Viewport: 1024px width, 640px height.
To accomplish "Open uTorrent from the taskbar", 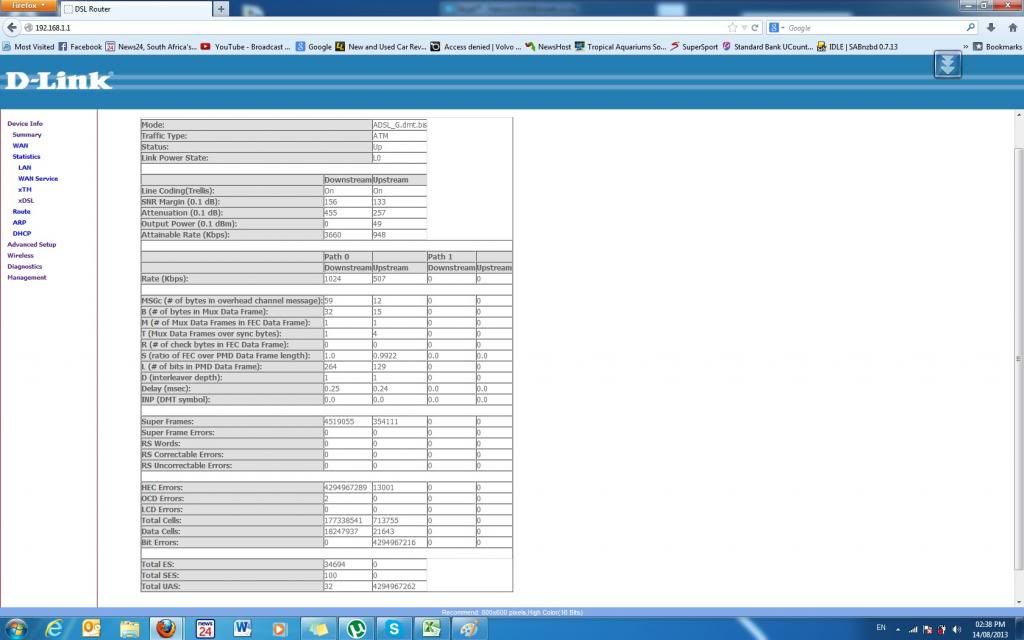I will click(x=354, y=628).
